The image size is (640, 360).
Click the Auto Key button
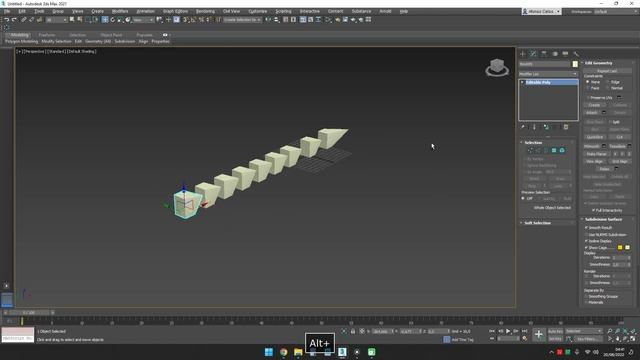click(x=555, y=331)
